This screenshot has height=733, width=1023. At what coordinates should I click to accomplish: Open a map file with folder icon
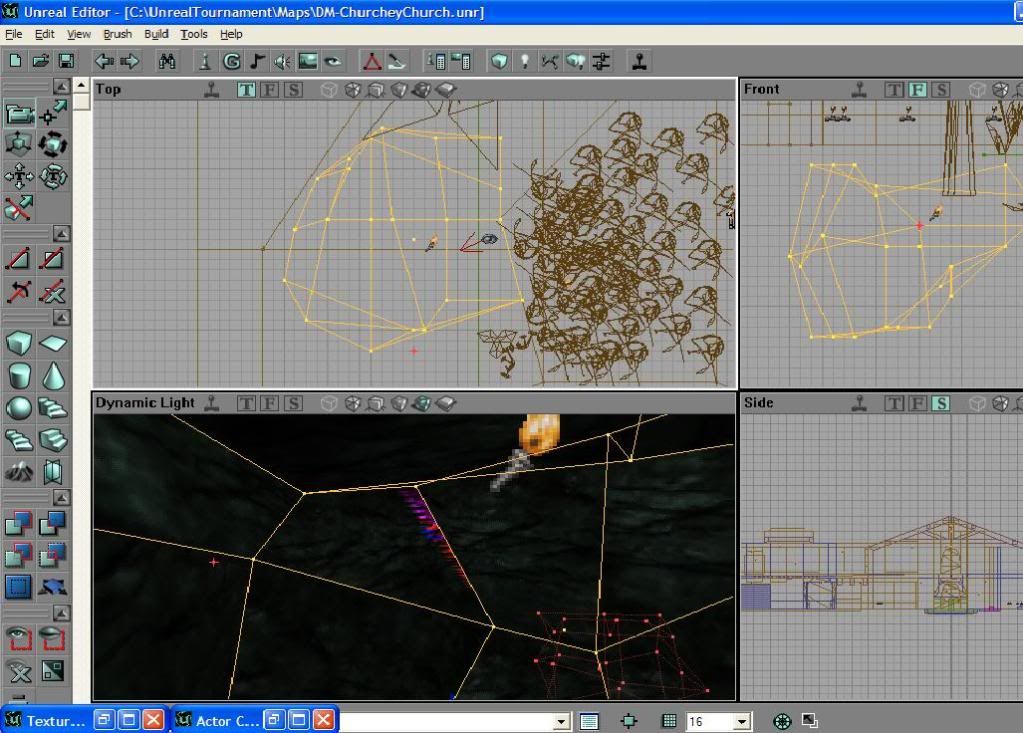40,61
